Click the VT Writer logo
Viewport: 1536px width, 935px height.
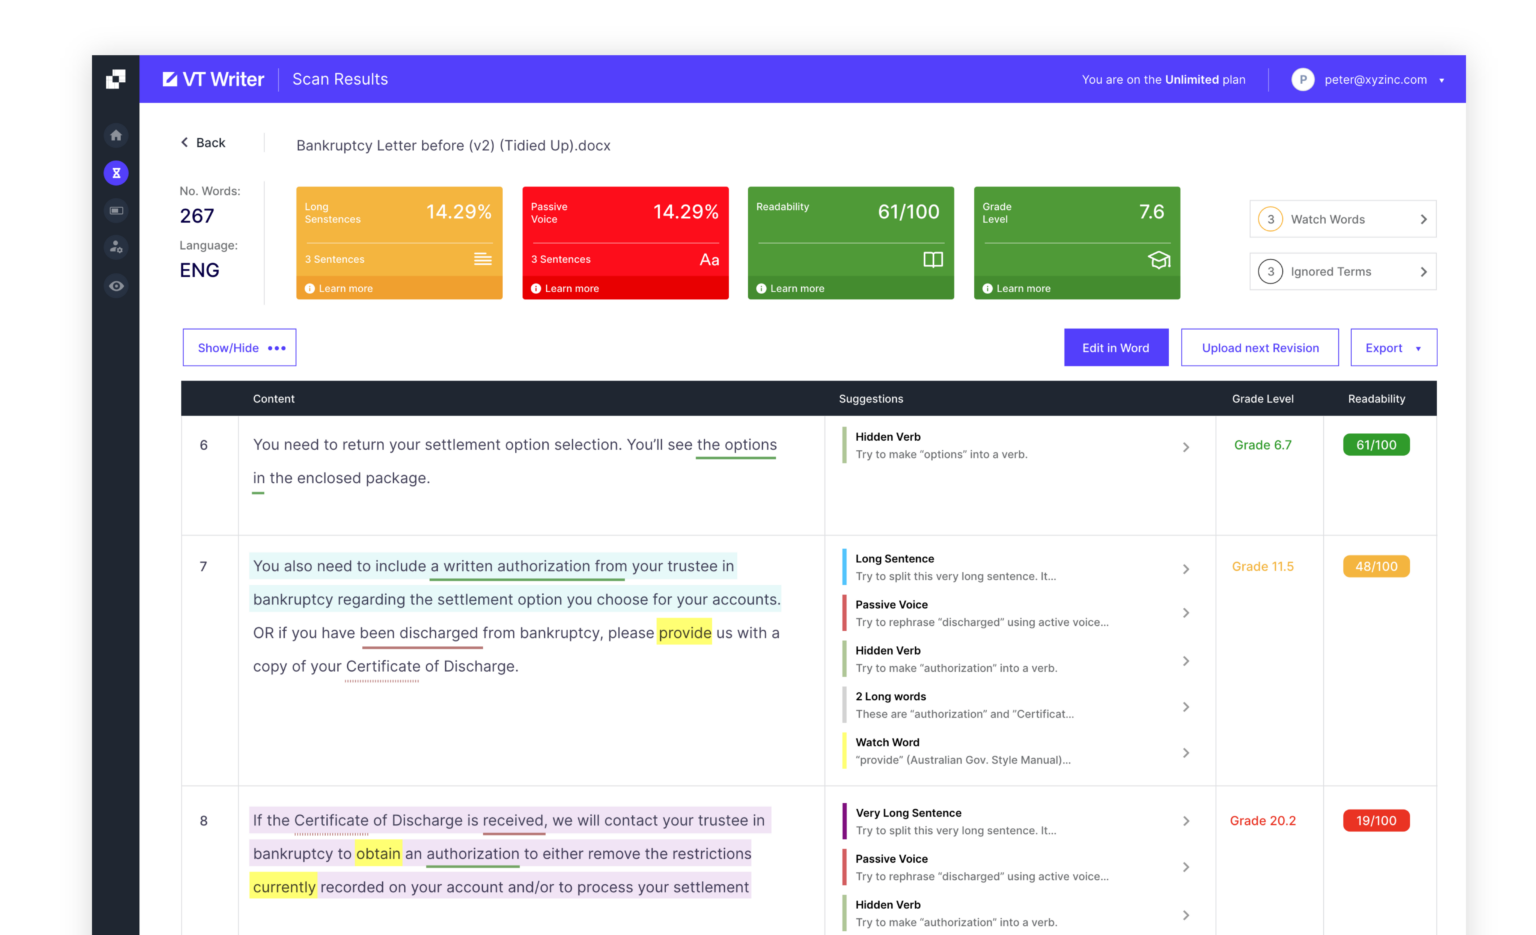[x=213, y=79]
